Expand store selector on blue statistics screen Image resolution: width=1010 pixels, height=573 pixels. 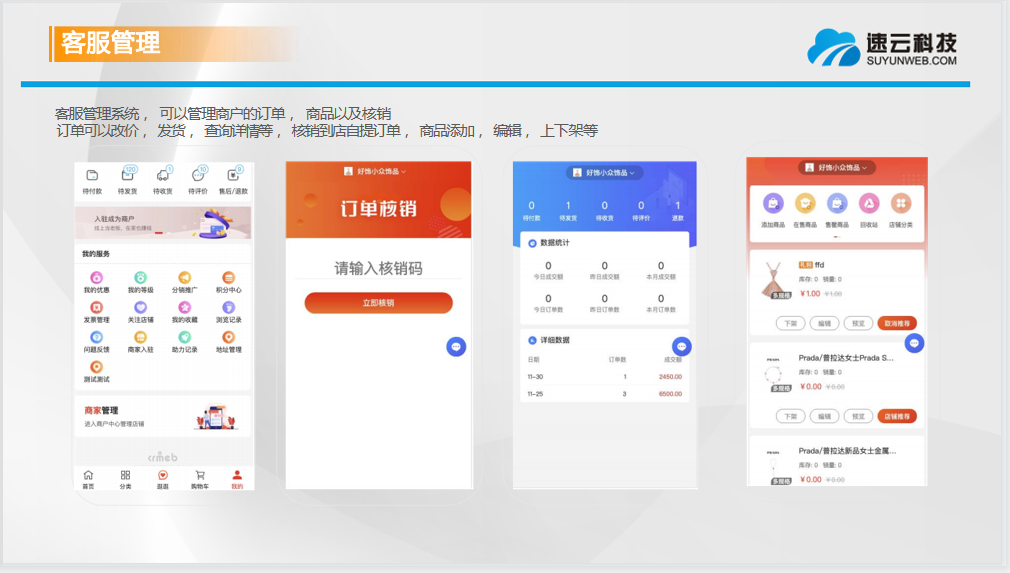pyautogui.click(x=604, y=173)
